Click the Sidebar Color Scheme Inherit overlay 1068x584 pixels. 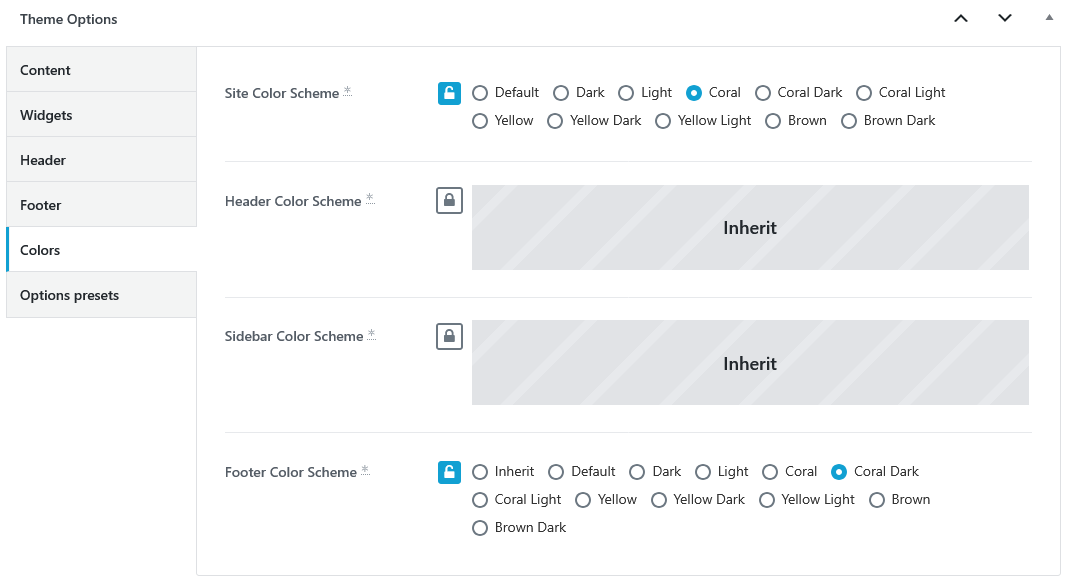(x=750, y=363)
